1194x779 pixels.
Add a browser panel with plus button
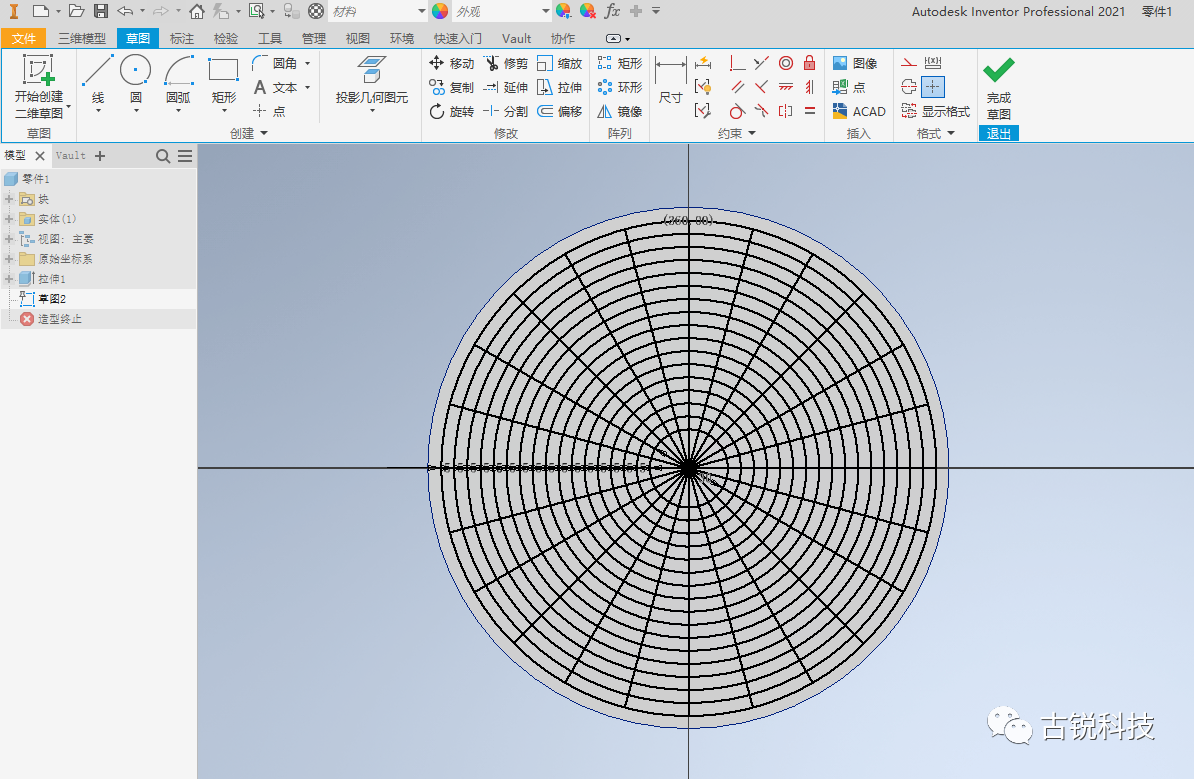point(100,156)
